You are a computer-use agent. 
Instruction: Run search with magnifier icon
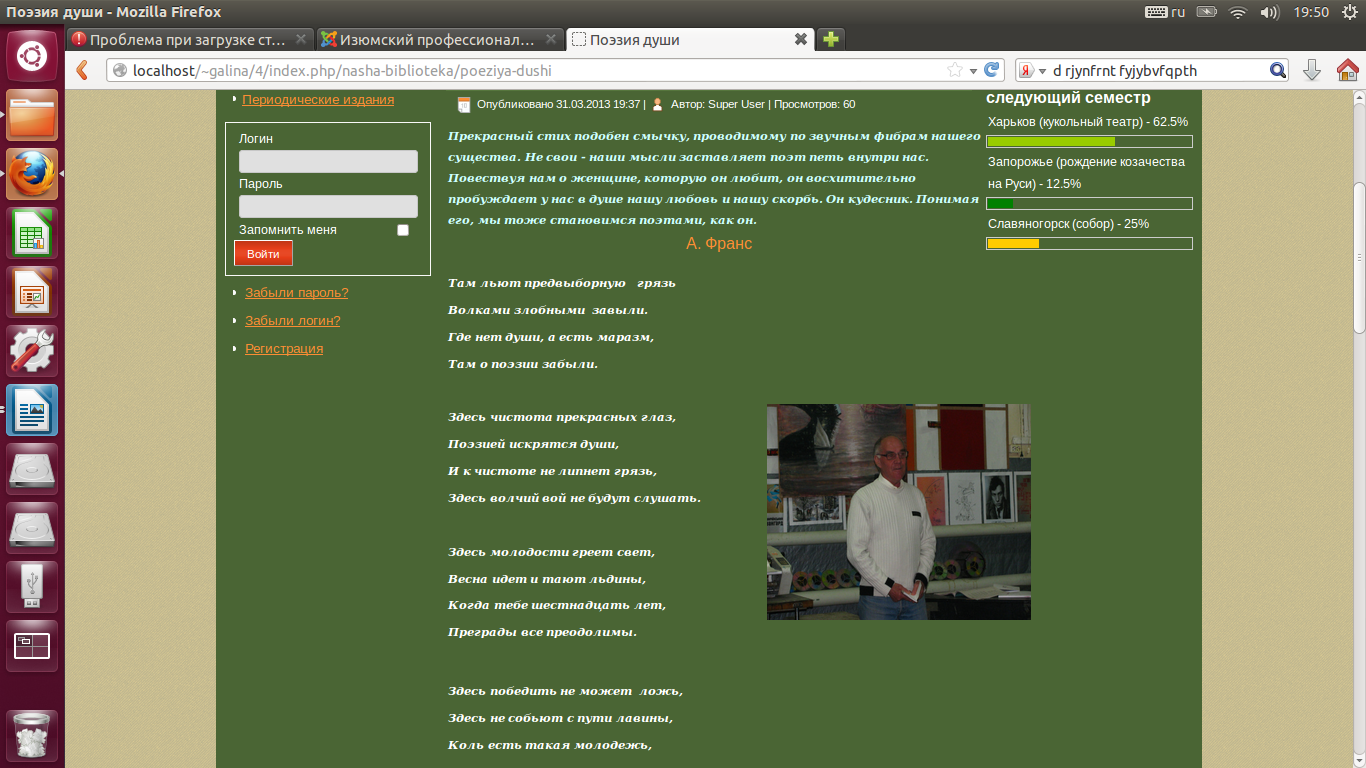pos(1278,70)
